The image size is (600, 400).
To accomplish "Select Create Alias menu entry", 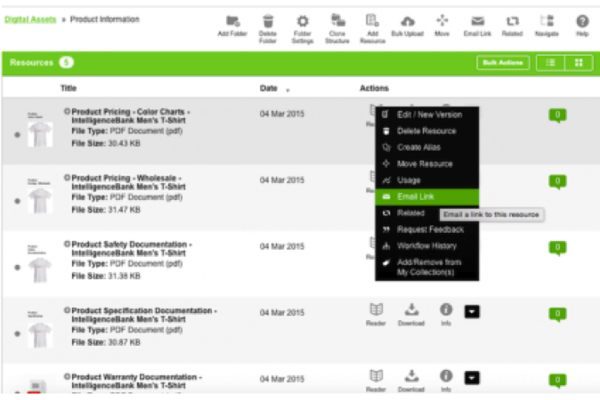I will [427, 147].
